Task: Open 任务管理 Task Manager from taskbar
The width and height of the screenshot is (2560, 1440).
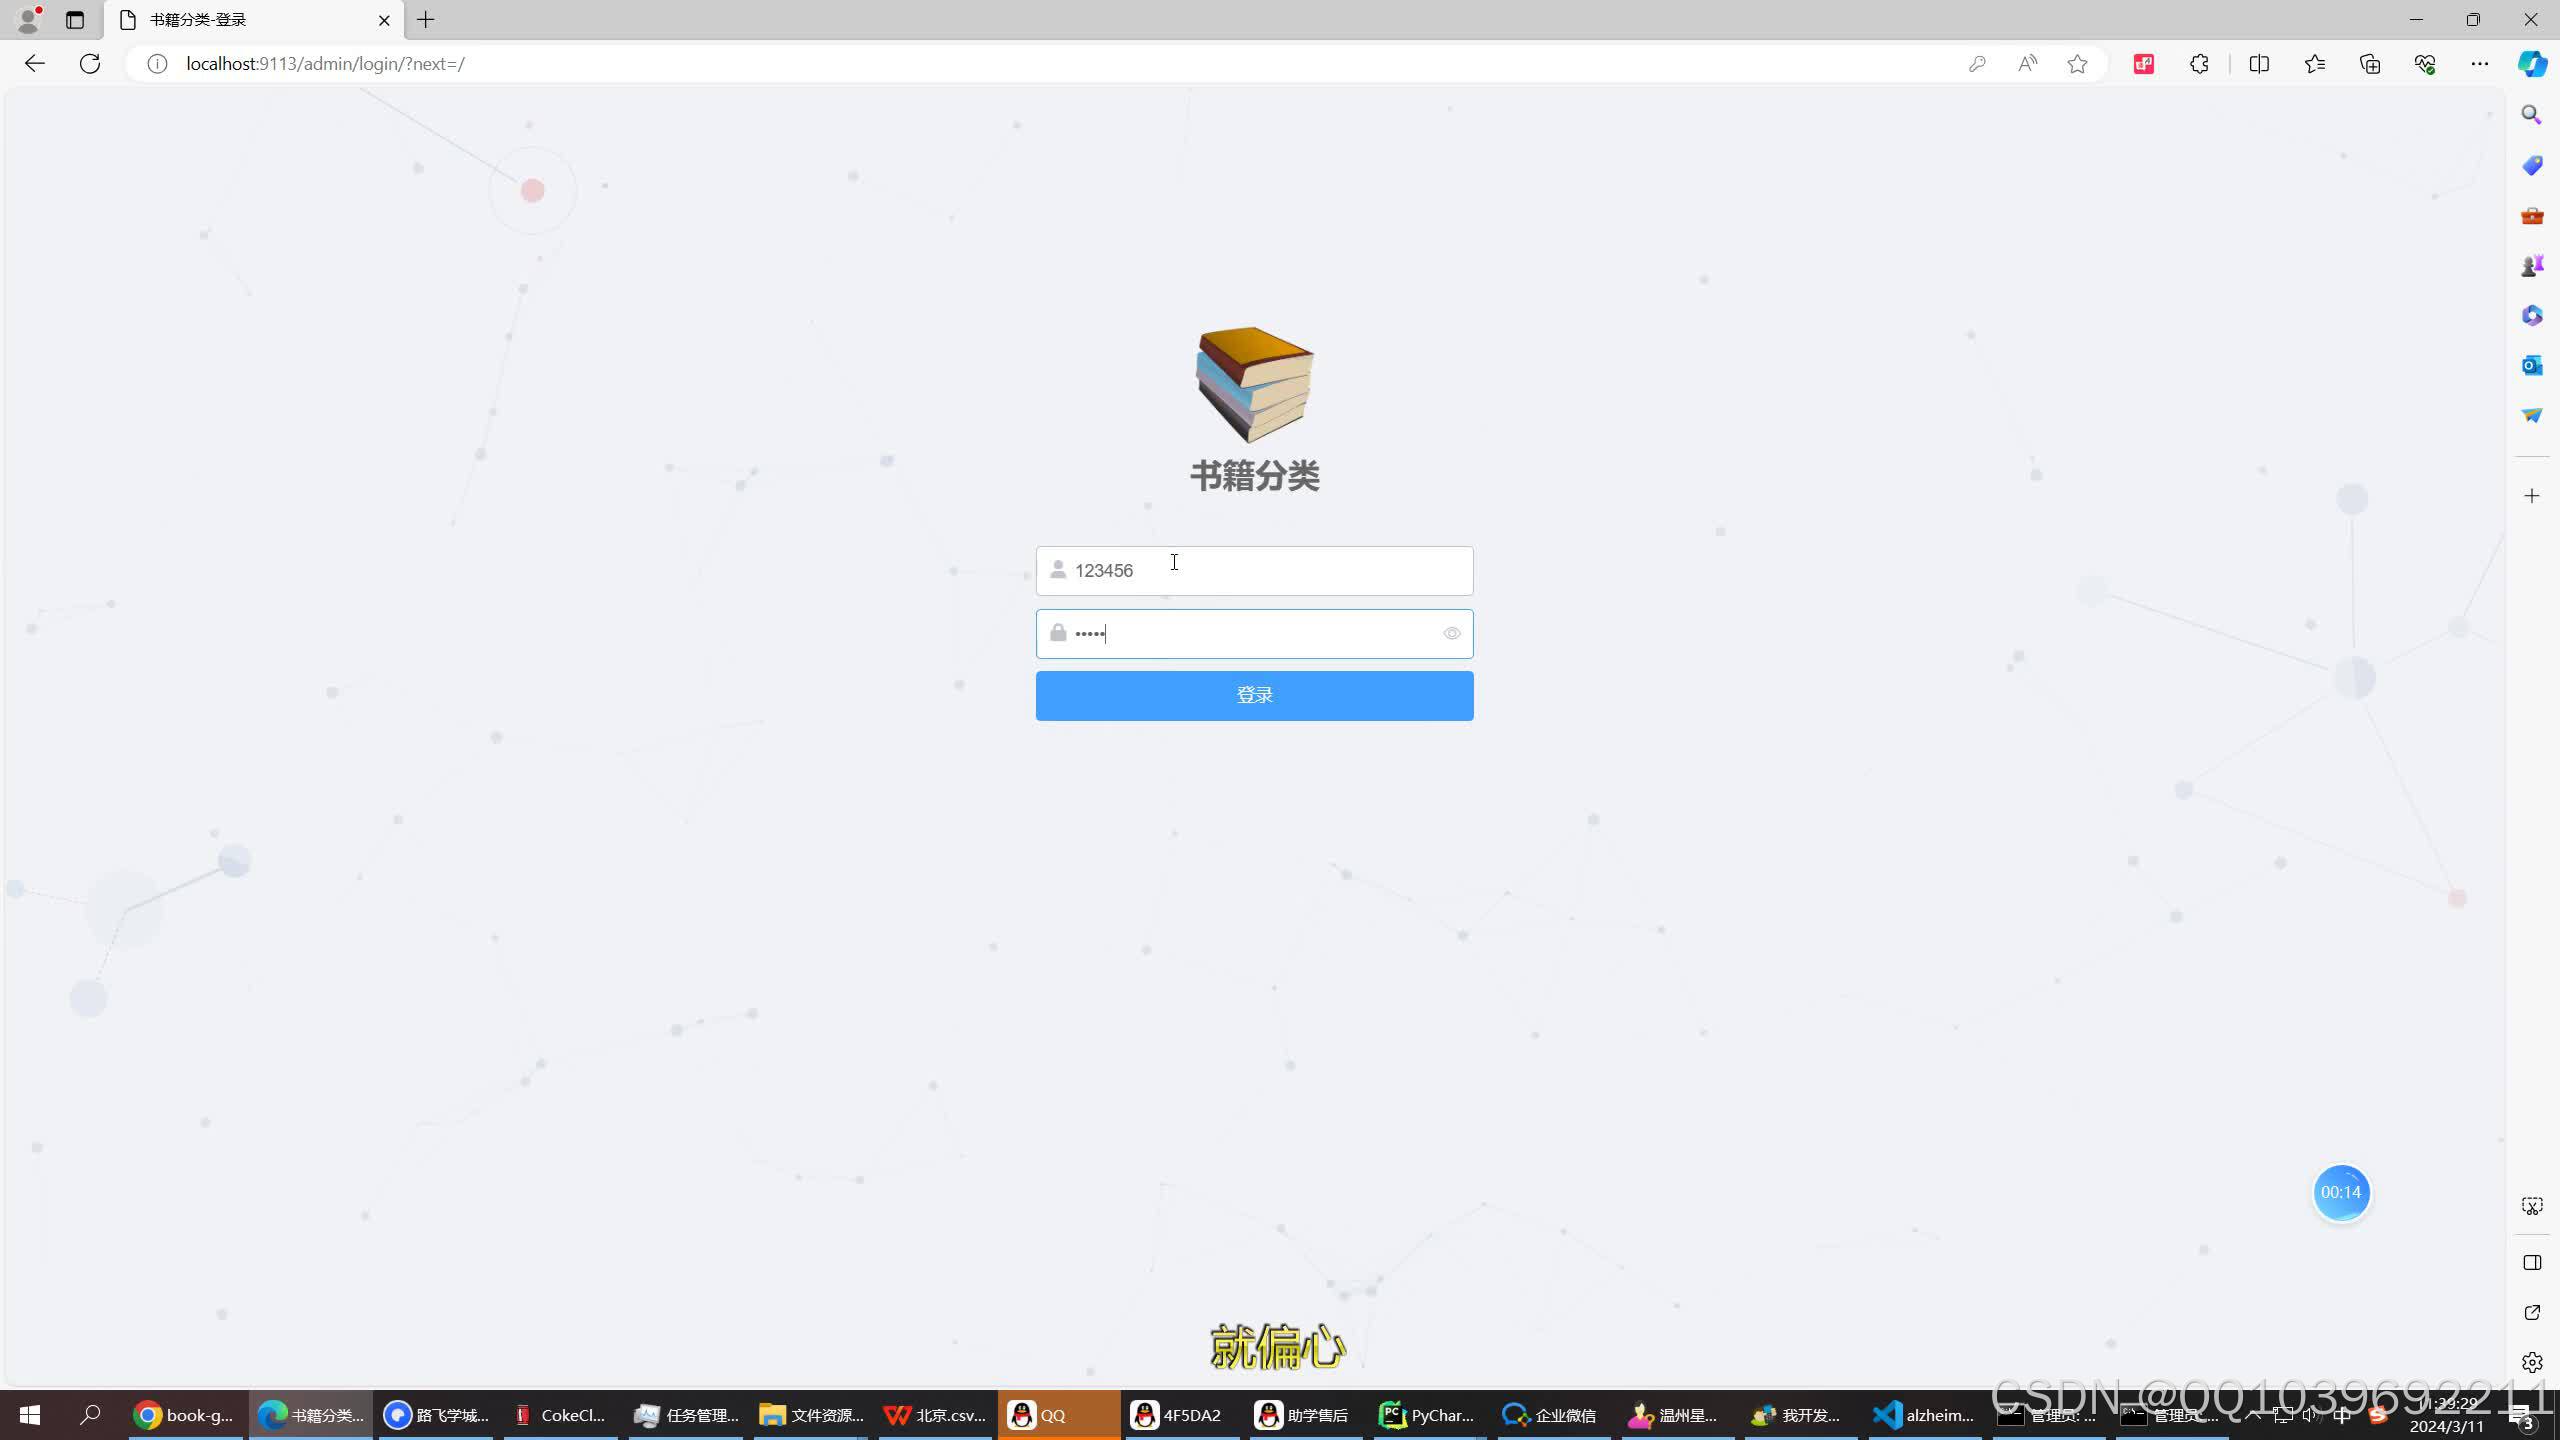Action: click(686, 1415)
